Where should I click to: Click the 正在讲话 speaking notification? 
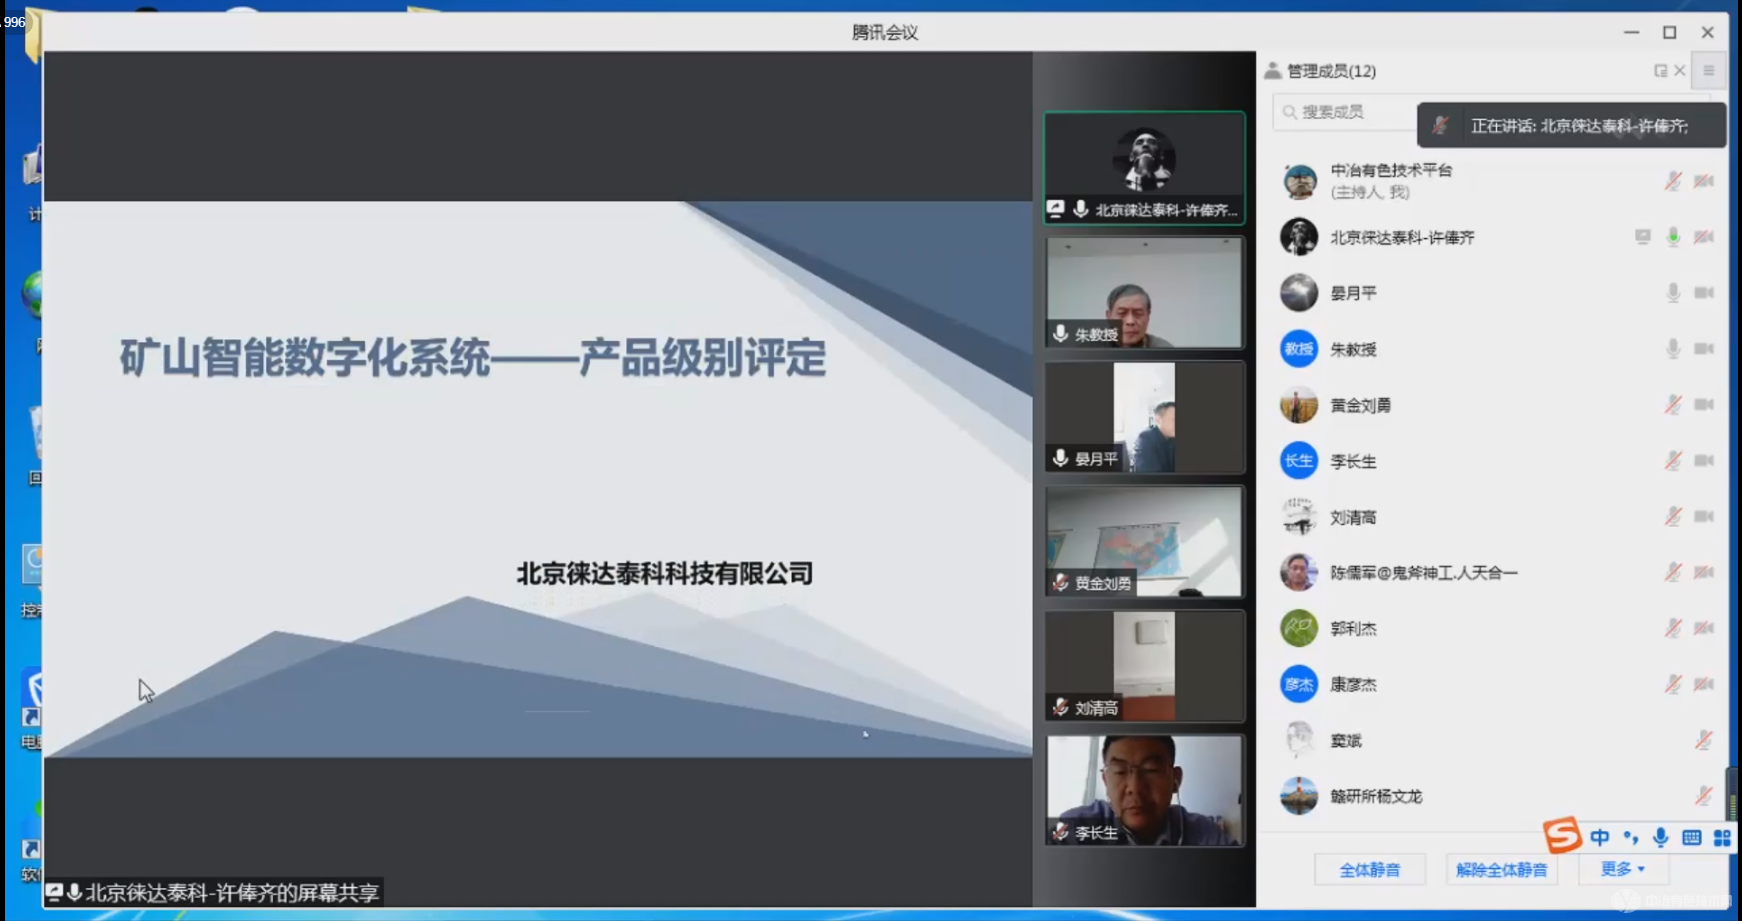tap(1571, 126)
